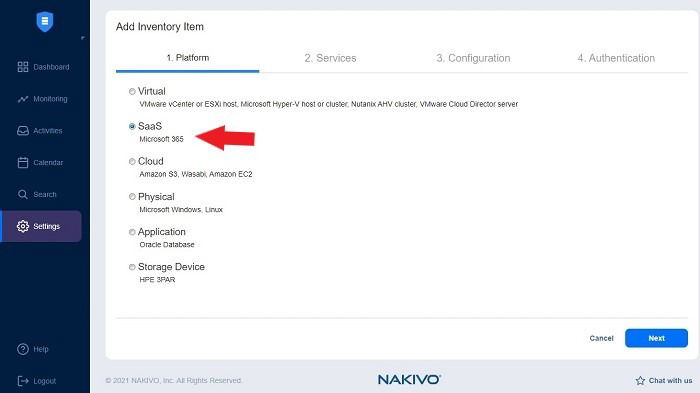
Task: Open the Search magnifier icon
Action: tap(23, 194)
